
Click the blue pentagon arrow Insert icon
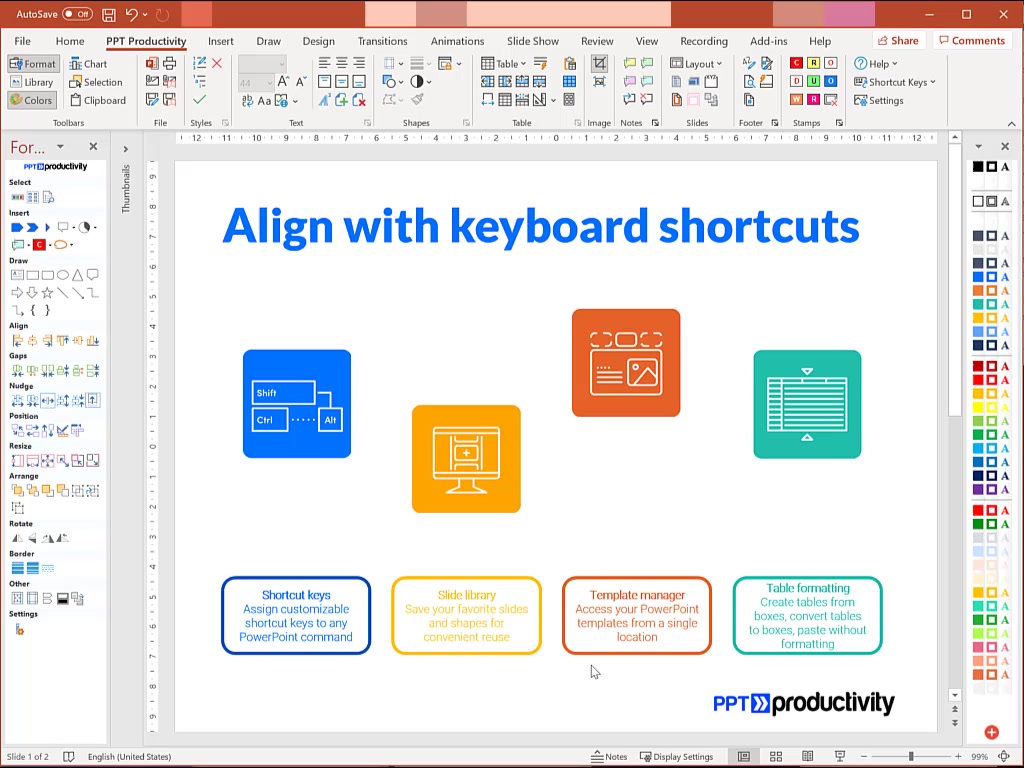(x=17, y=227)
